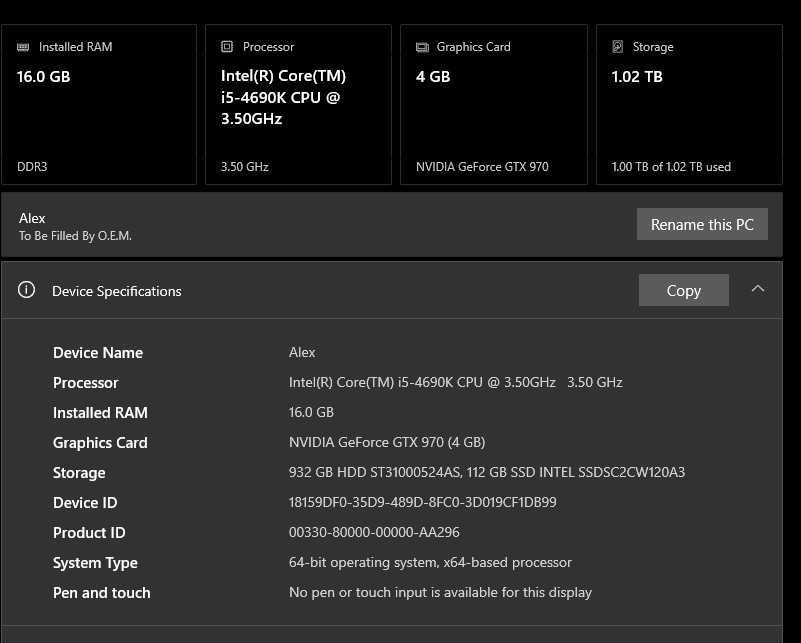Click the Processor label in specifications list
This screenshot has height=643, width=801.
pos(86,383)
